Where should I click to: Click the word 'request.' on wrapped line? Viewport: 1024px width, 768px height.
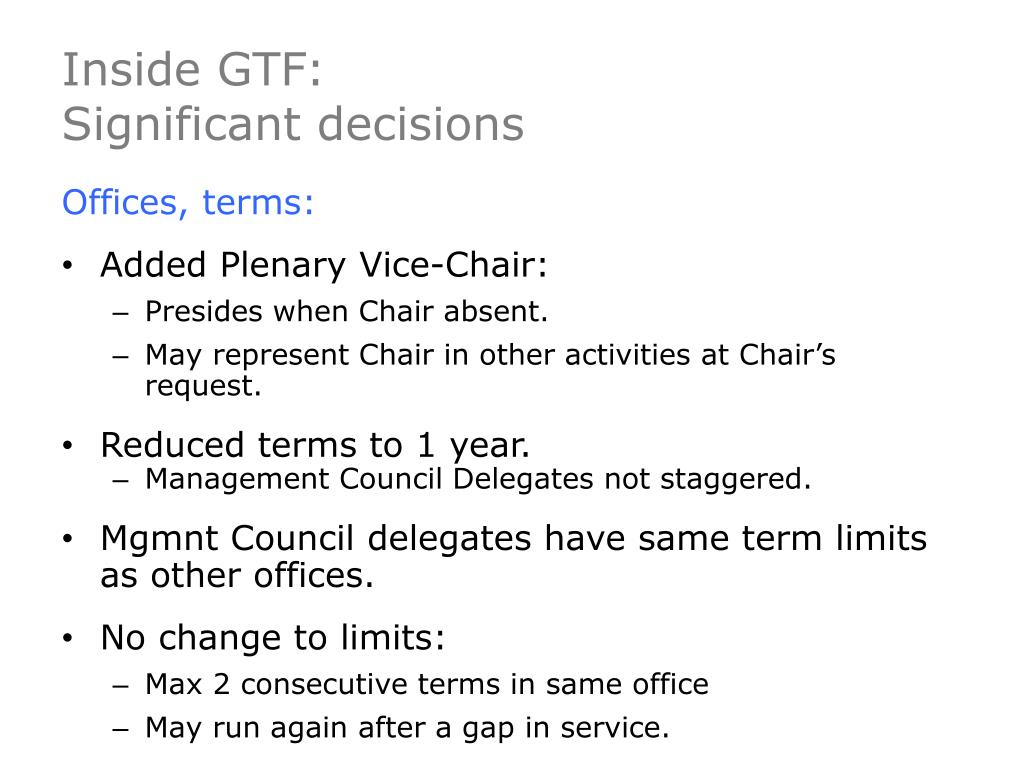tap(203, 386)
